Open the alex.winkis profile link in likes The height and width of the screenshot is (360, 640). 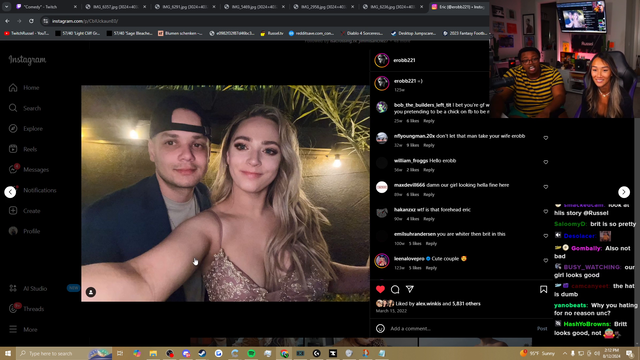pos(428,304)
